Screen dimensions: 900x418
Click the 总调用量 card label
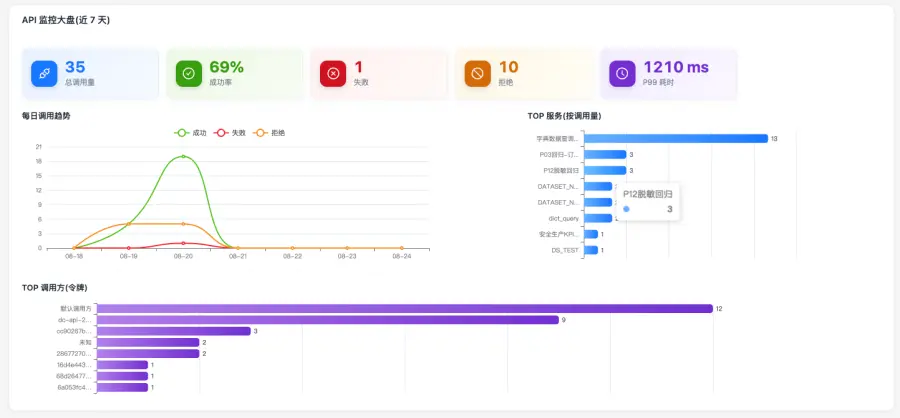click(x=80, y=83)
